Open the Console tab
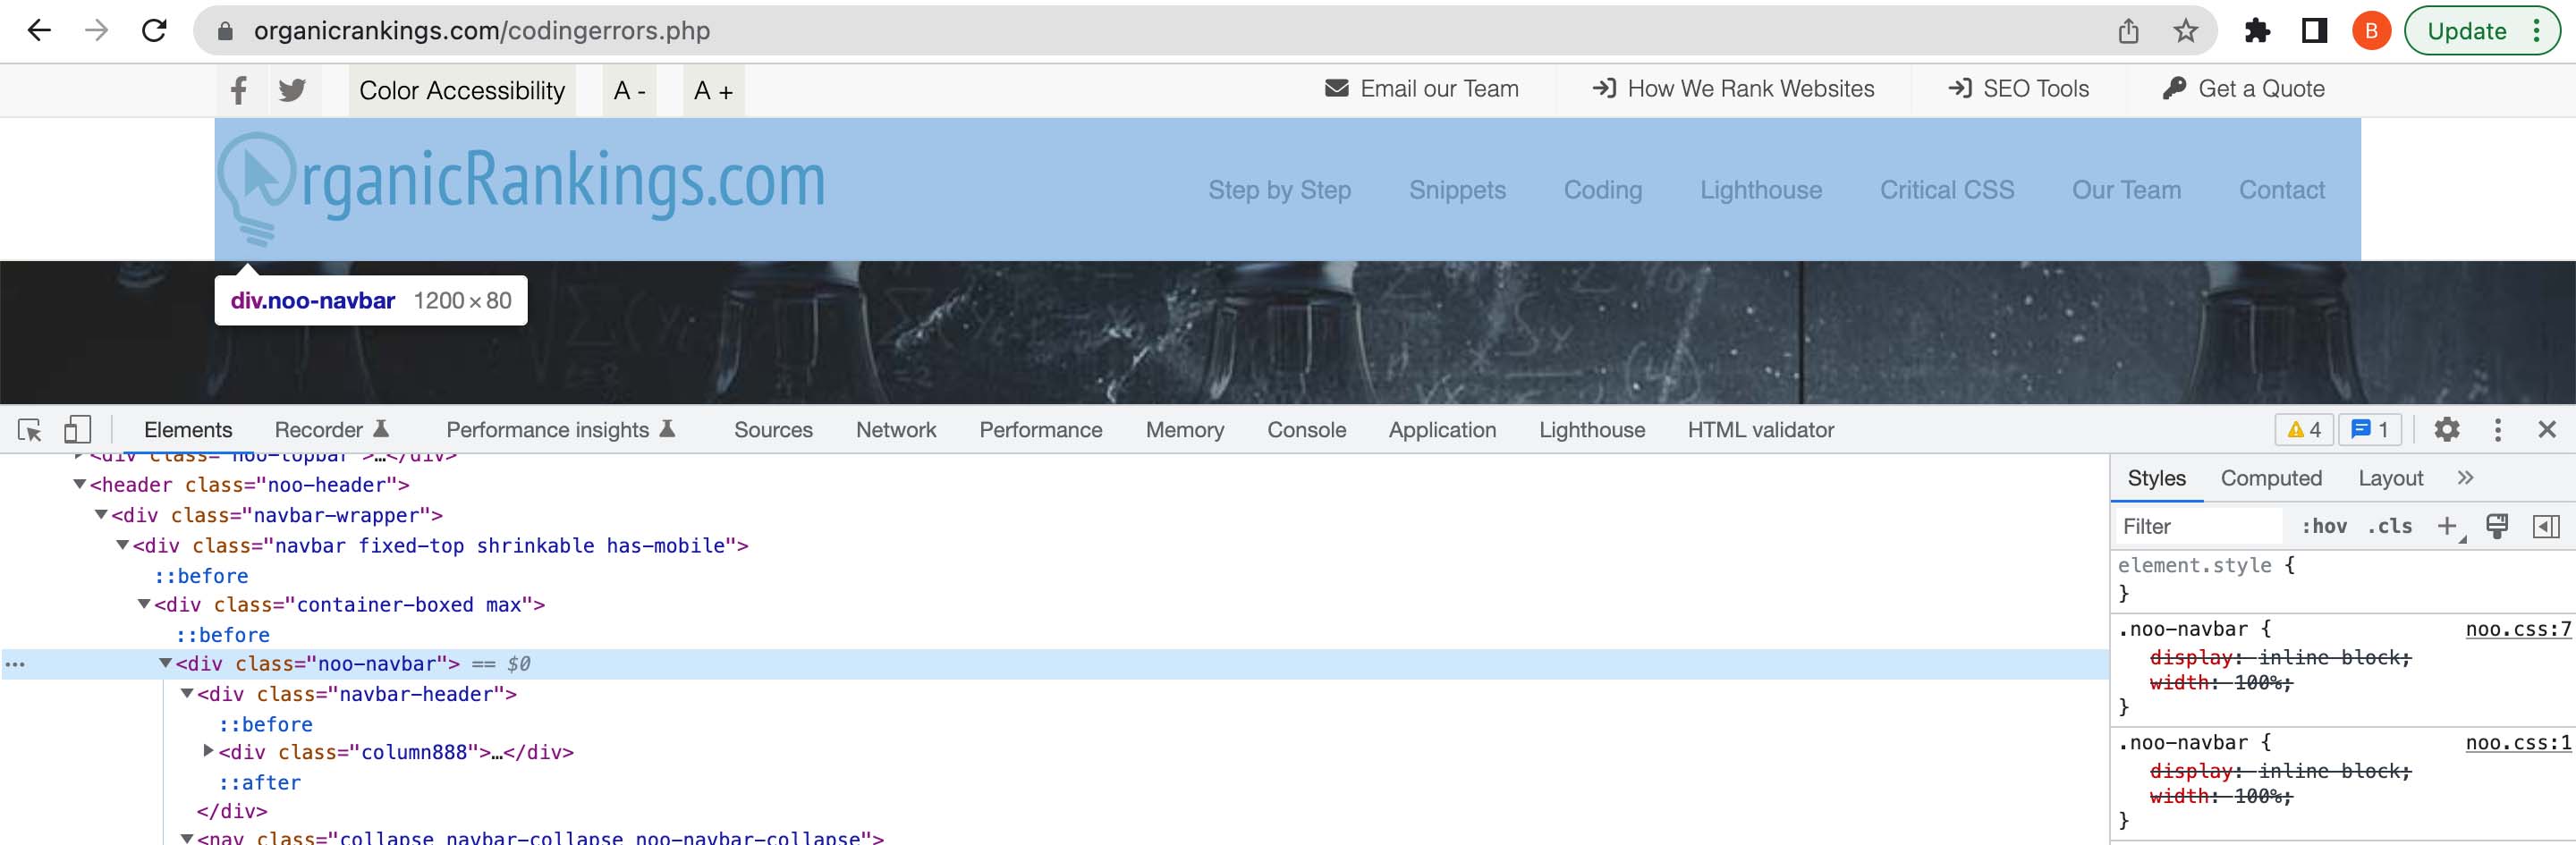The height and width of the screenshot is (845, 2576). click(x=1306, y=430)
